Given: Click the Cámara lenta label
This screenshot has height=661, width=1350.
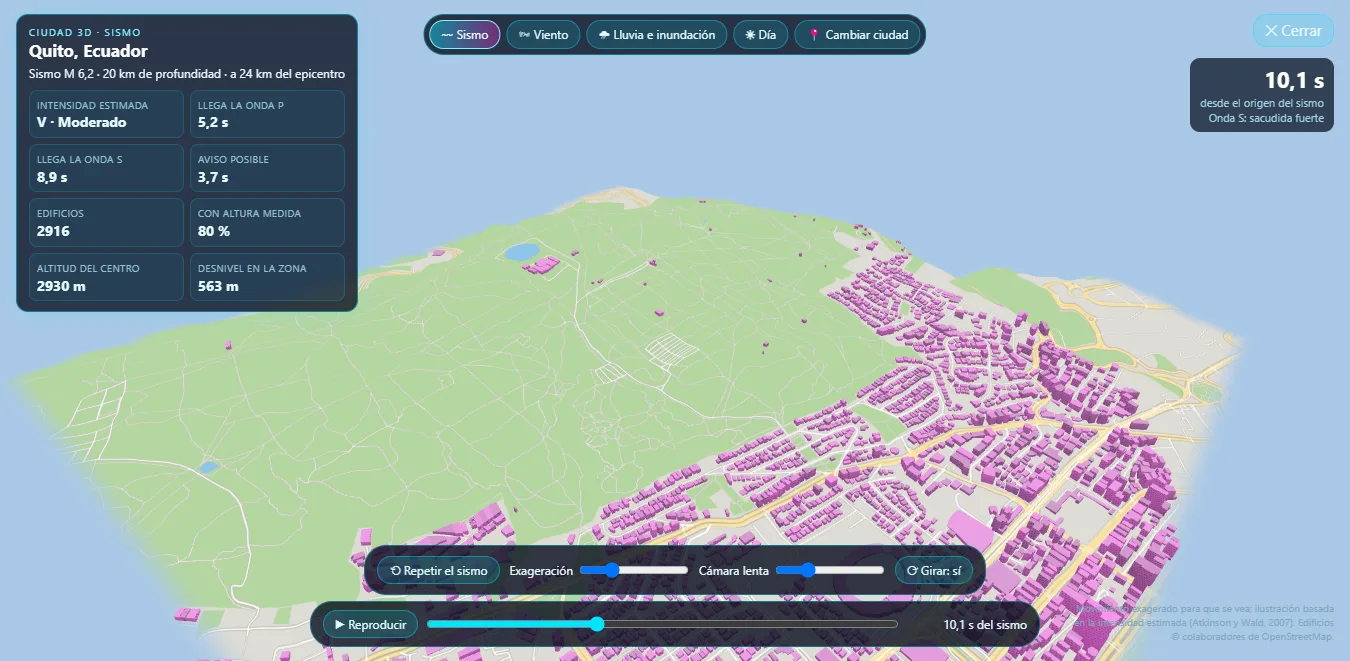Looking at the screenshot, I should [x=734, y=570].
